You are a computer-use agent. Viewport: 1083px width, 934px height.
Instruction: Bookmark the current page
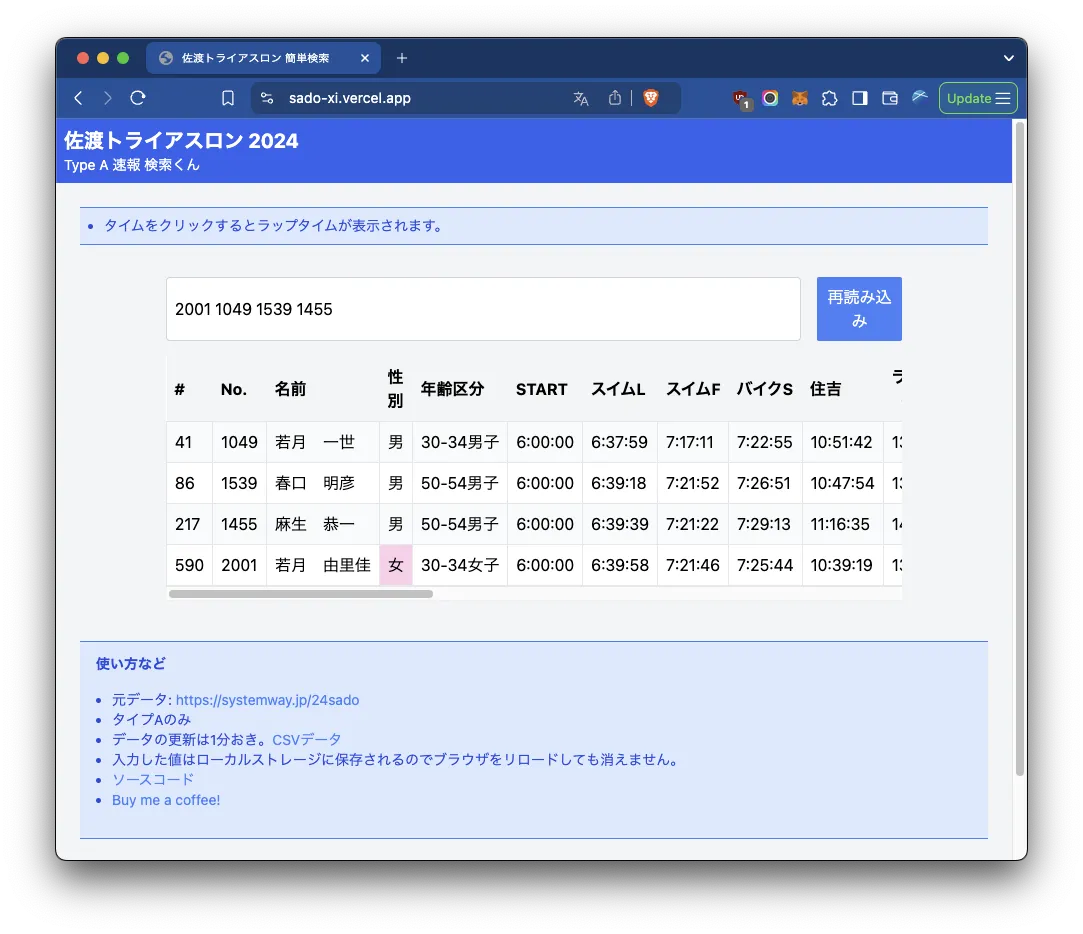[x=227, y=97]
